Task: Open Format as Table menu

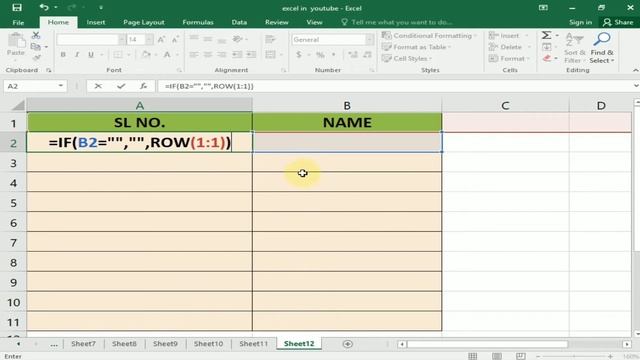Action: [416, 47]
